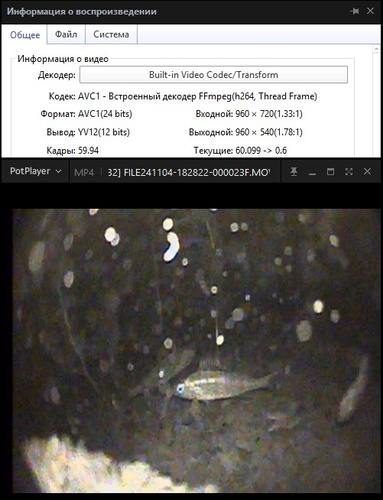
Task: Click the bright white spot in video
Action: pos(171,247)
